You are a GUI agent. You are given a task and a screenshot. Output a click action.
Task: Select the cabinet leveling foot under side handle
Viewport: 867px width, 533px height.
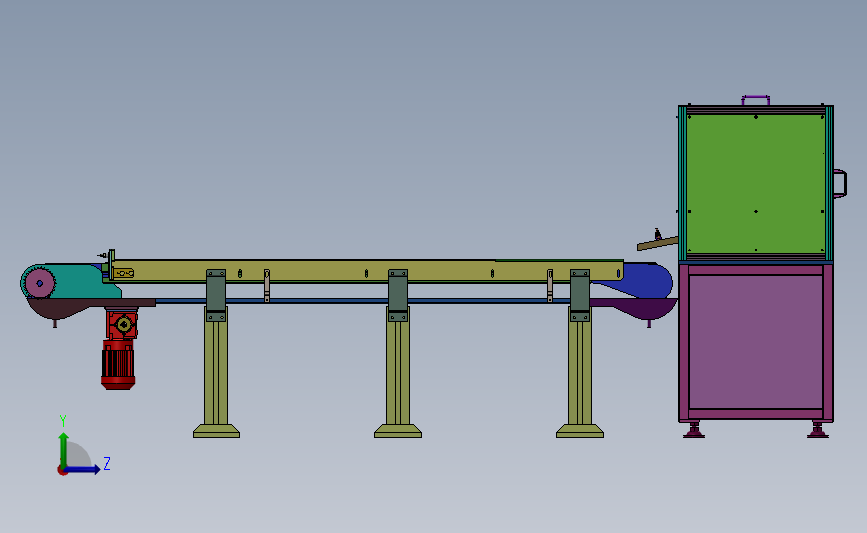pyautogui.click(x=818, y=430)
